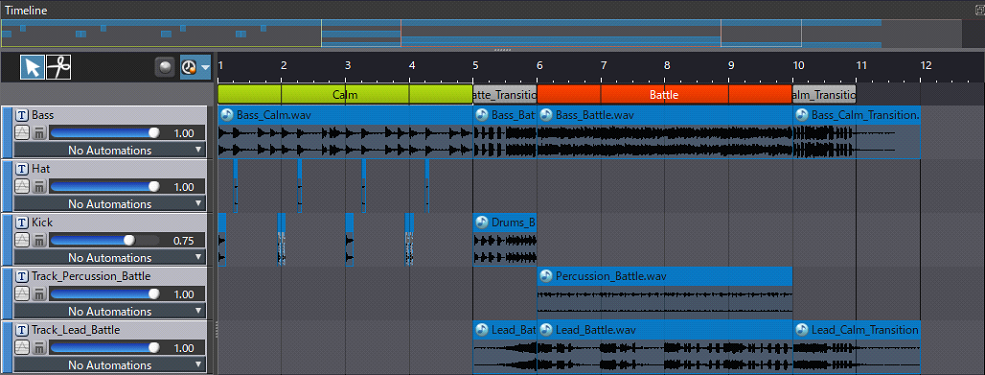Viewport: 985px width, 375px height.
Task: Toggle the gray sphere button in the toolbar
Action: point(165,67)
